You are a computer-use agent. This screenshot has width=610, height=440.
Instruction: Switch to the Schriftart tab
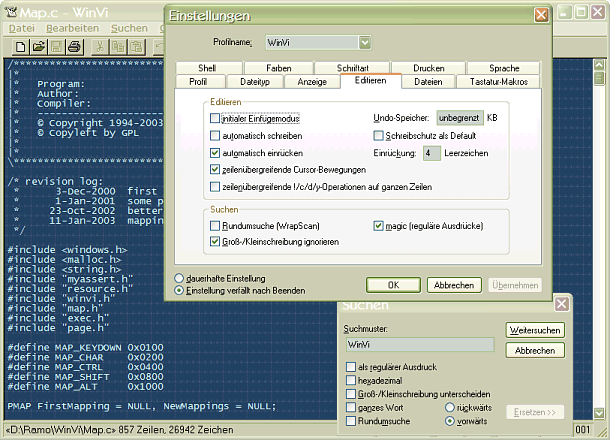pos(352,68)
